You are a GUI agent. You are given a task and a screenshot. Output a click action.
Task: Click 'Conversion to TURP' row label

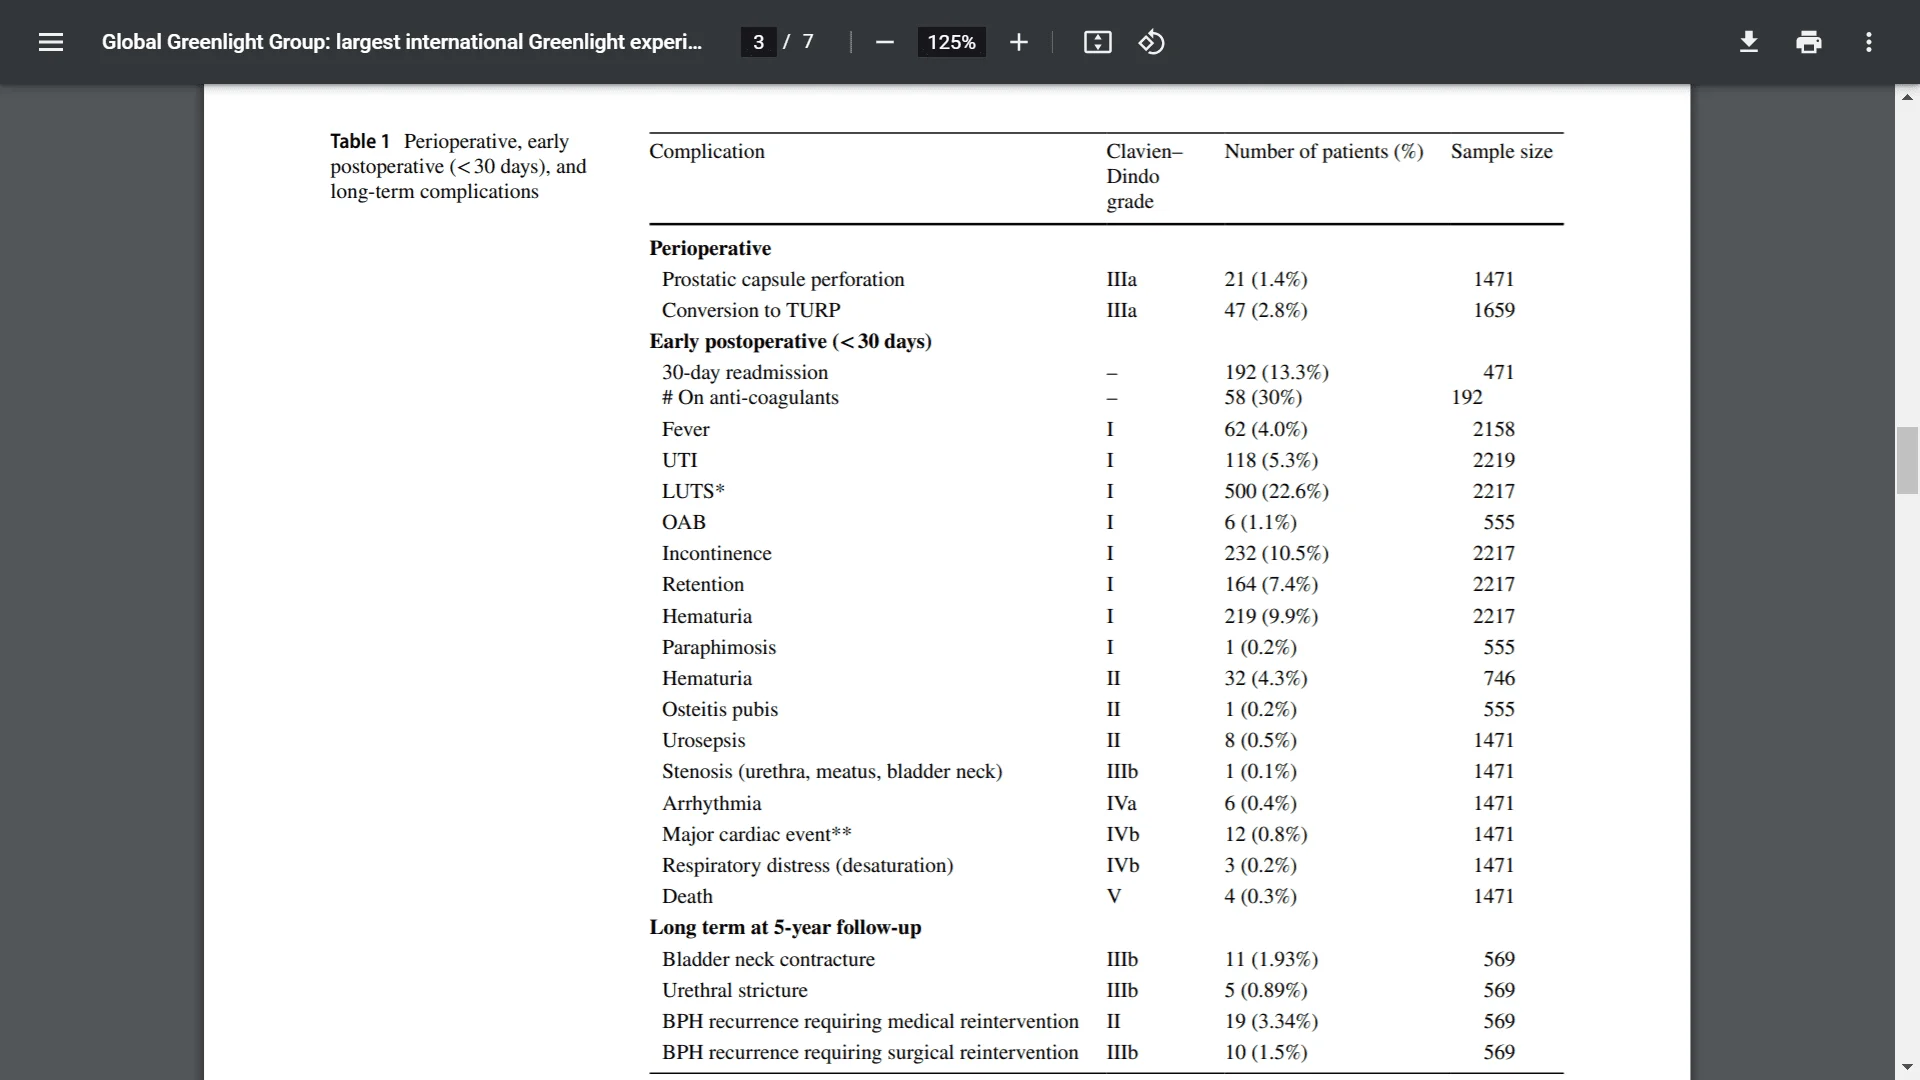(751, 310)
